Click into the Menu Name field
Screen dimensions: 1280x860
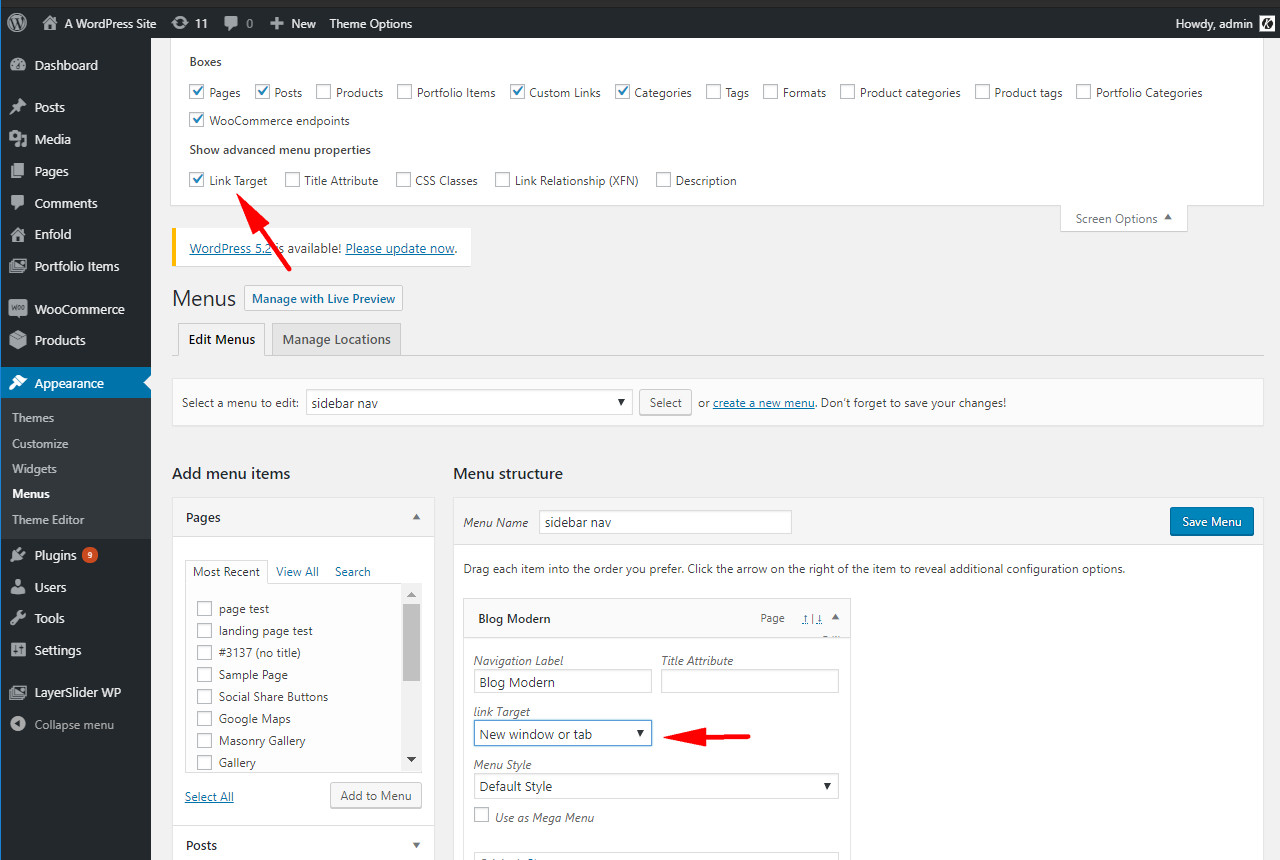(665, 522)
